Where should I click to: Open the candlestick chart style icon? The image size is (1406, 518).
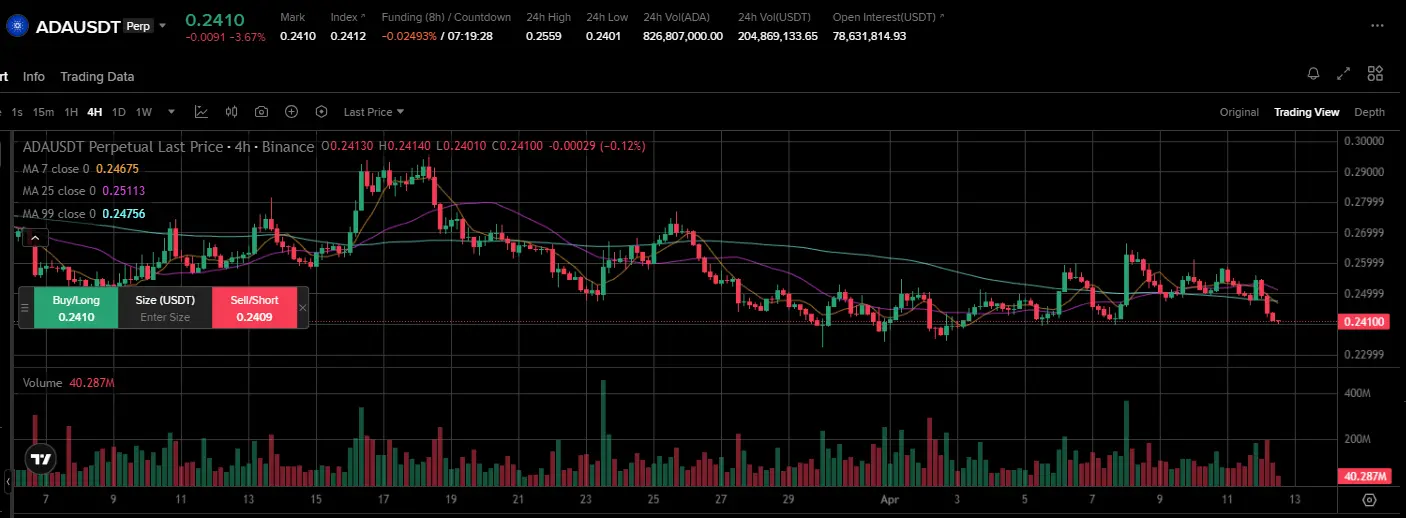(x=231, y=112)
